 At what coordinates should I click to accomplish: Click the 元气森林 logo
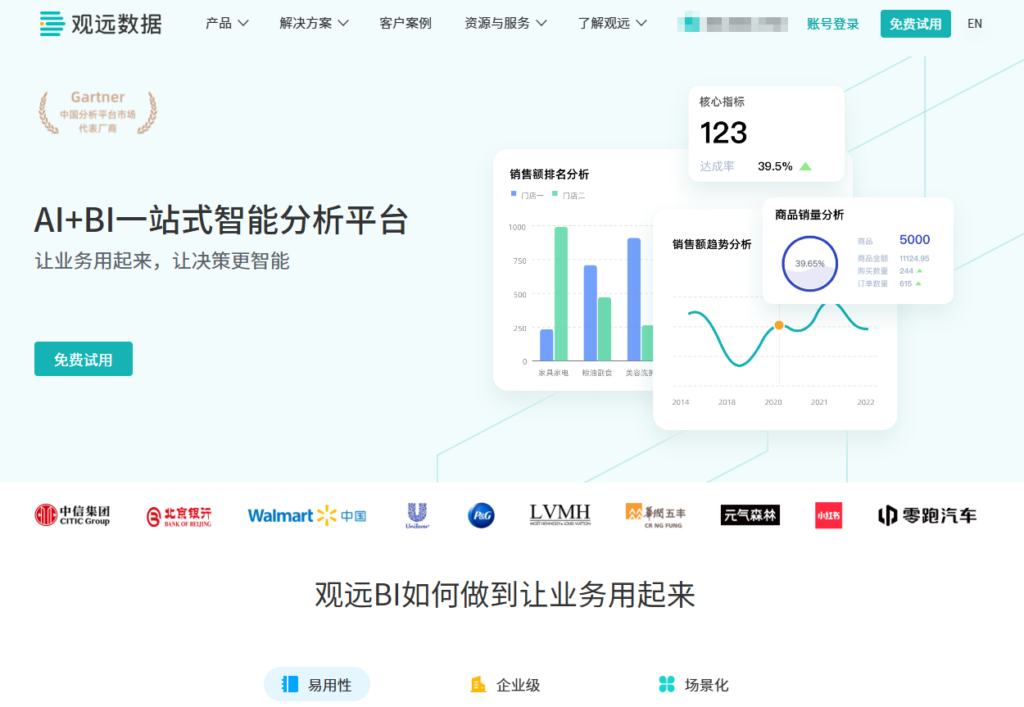point(750,515)
